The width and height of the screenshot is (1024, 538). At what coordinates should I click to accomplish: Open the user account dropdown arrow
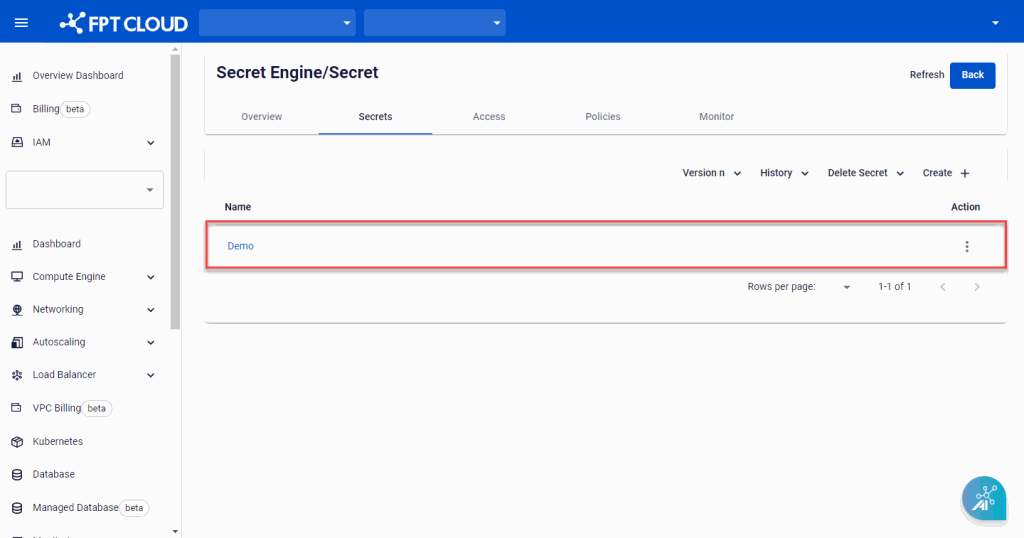pos(995,23)
